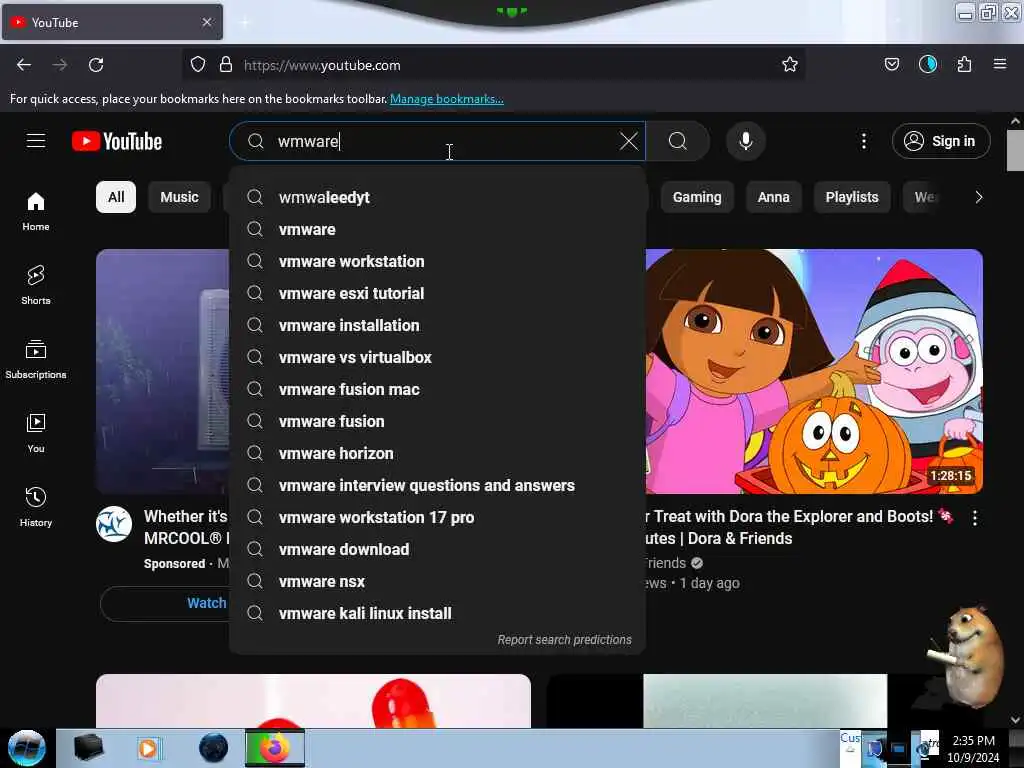
Task: Select the Anna filter chip
Action: (x=773, y=197)
